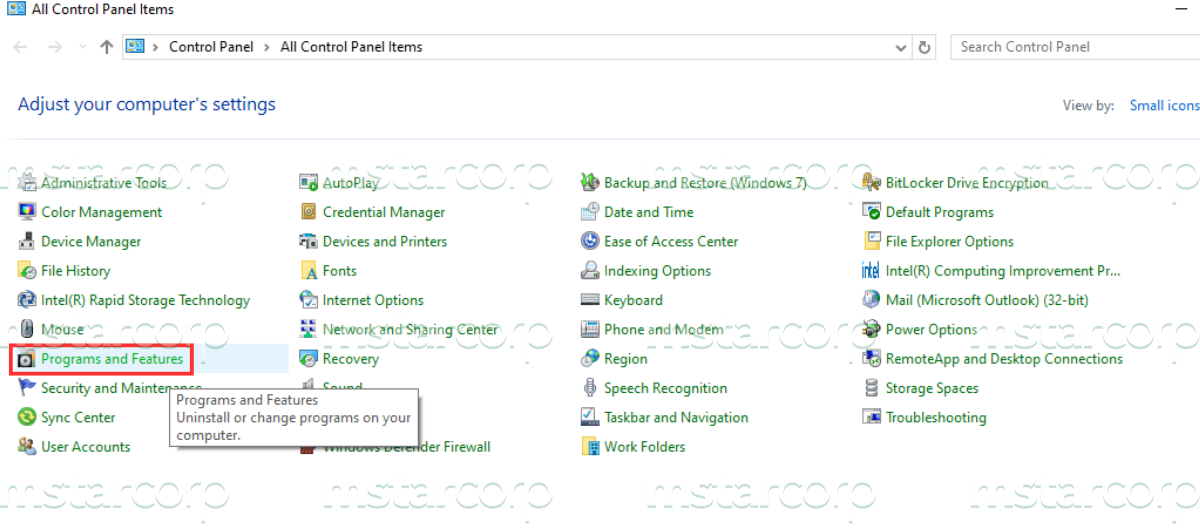The height and width of the screenshot is (530, 1200).
Task: Open the Devices and Printers icon
Action: coord(308,241)
